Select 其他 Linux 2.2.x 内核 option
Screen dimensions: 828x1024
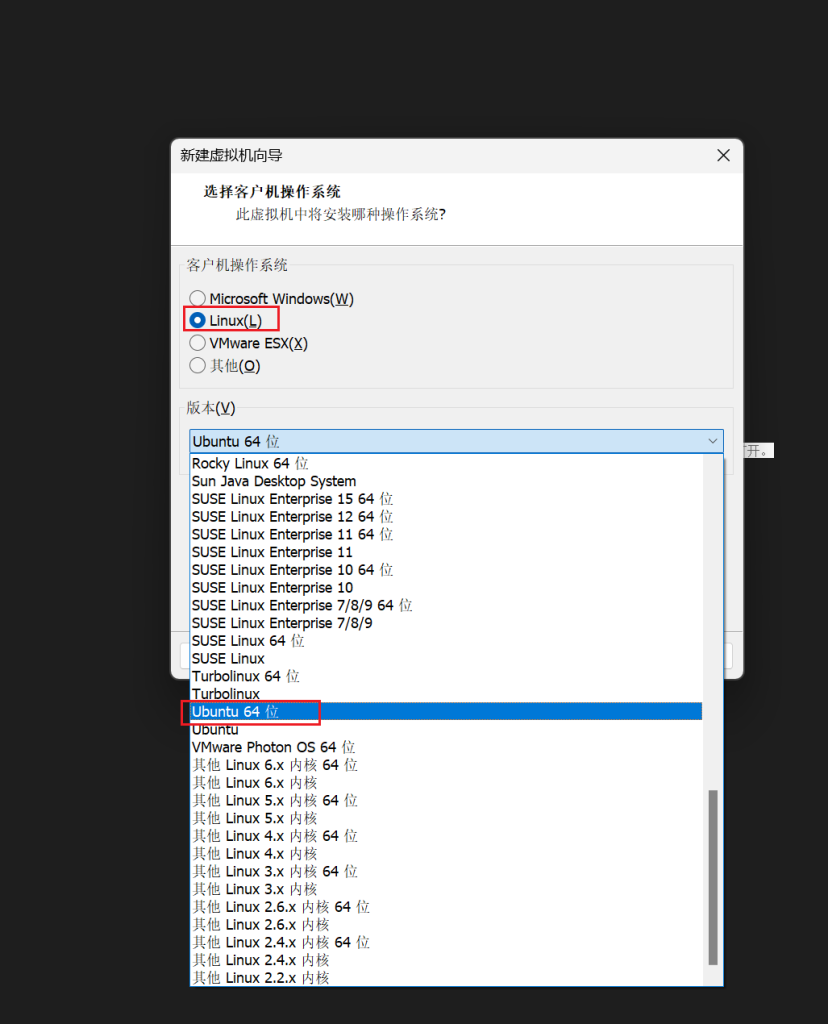click(x=261, y=977)
